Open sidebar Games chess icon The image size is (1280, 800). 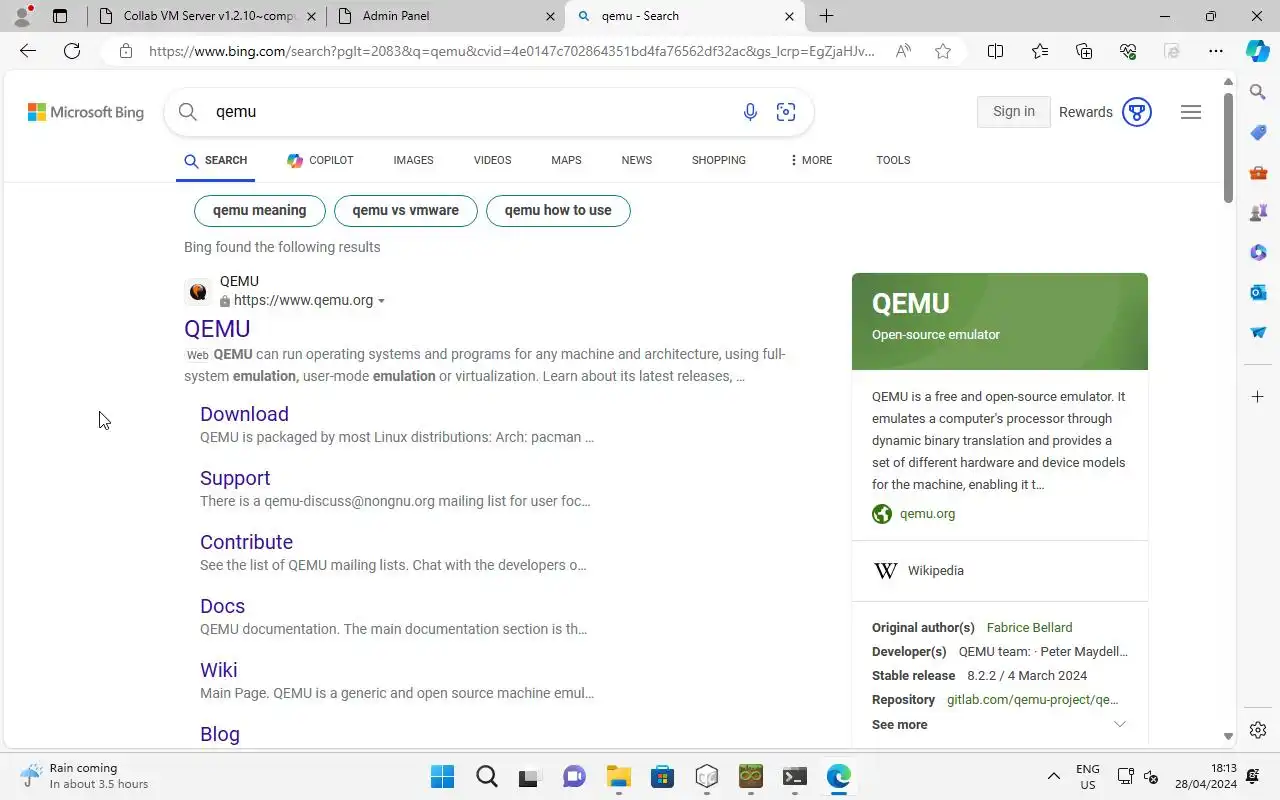tap(1258, 212)
